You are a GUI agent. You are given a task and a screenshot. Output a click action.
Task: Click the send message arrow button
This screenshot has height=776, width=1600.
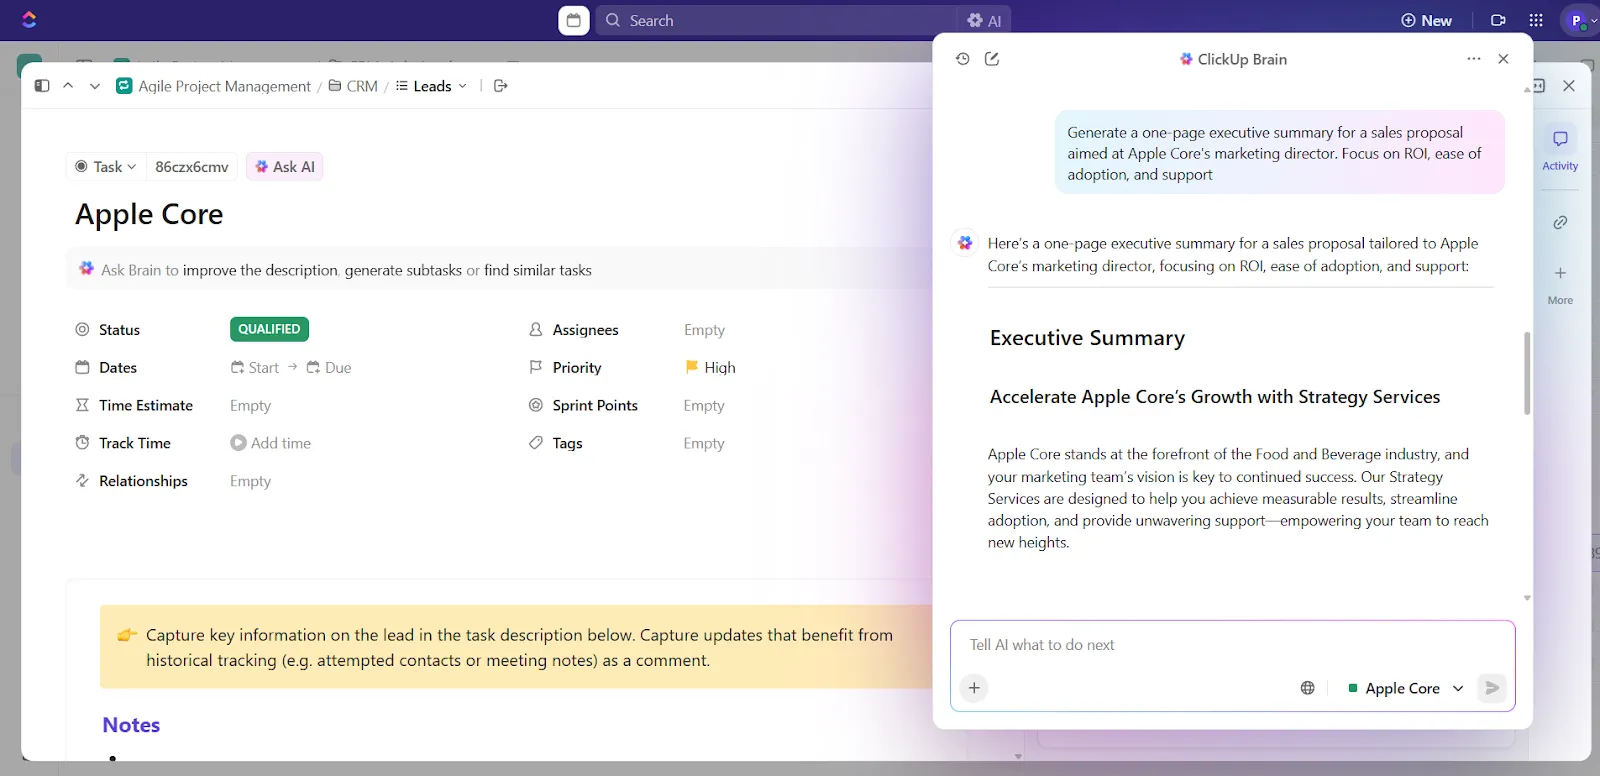(x=1492, y=688)
